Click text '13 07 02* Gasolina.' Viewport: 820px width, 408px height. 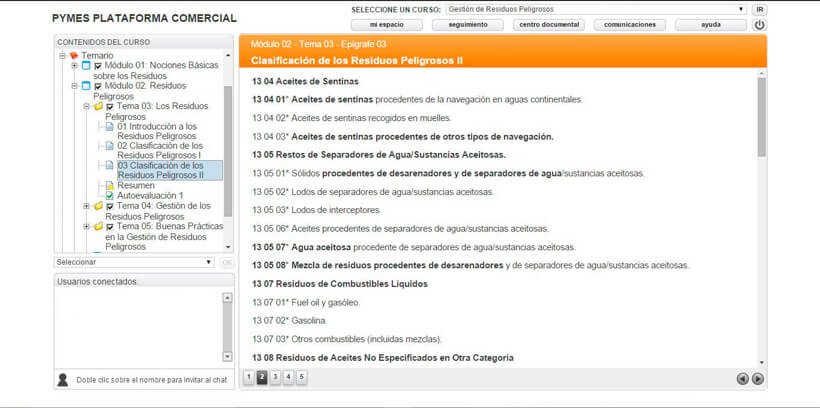(x=289, y=320)
